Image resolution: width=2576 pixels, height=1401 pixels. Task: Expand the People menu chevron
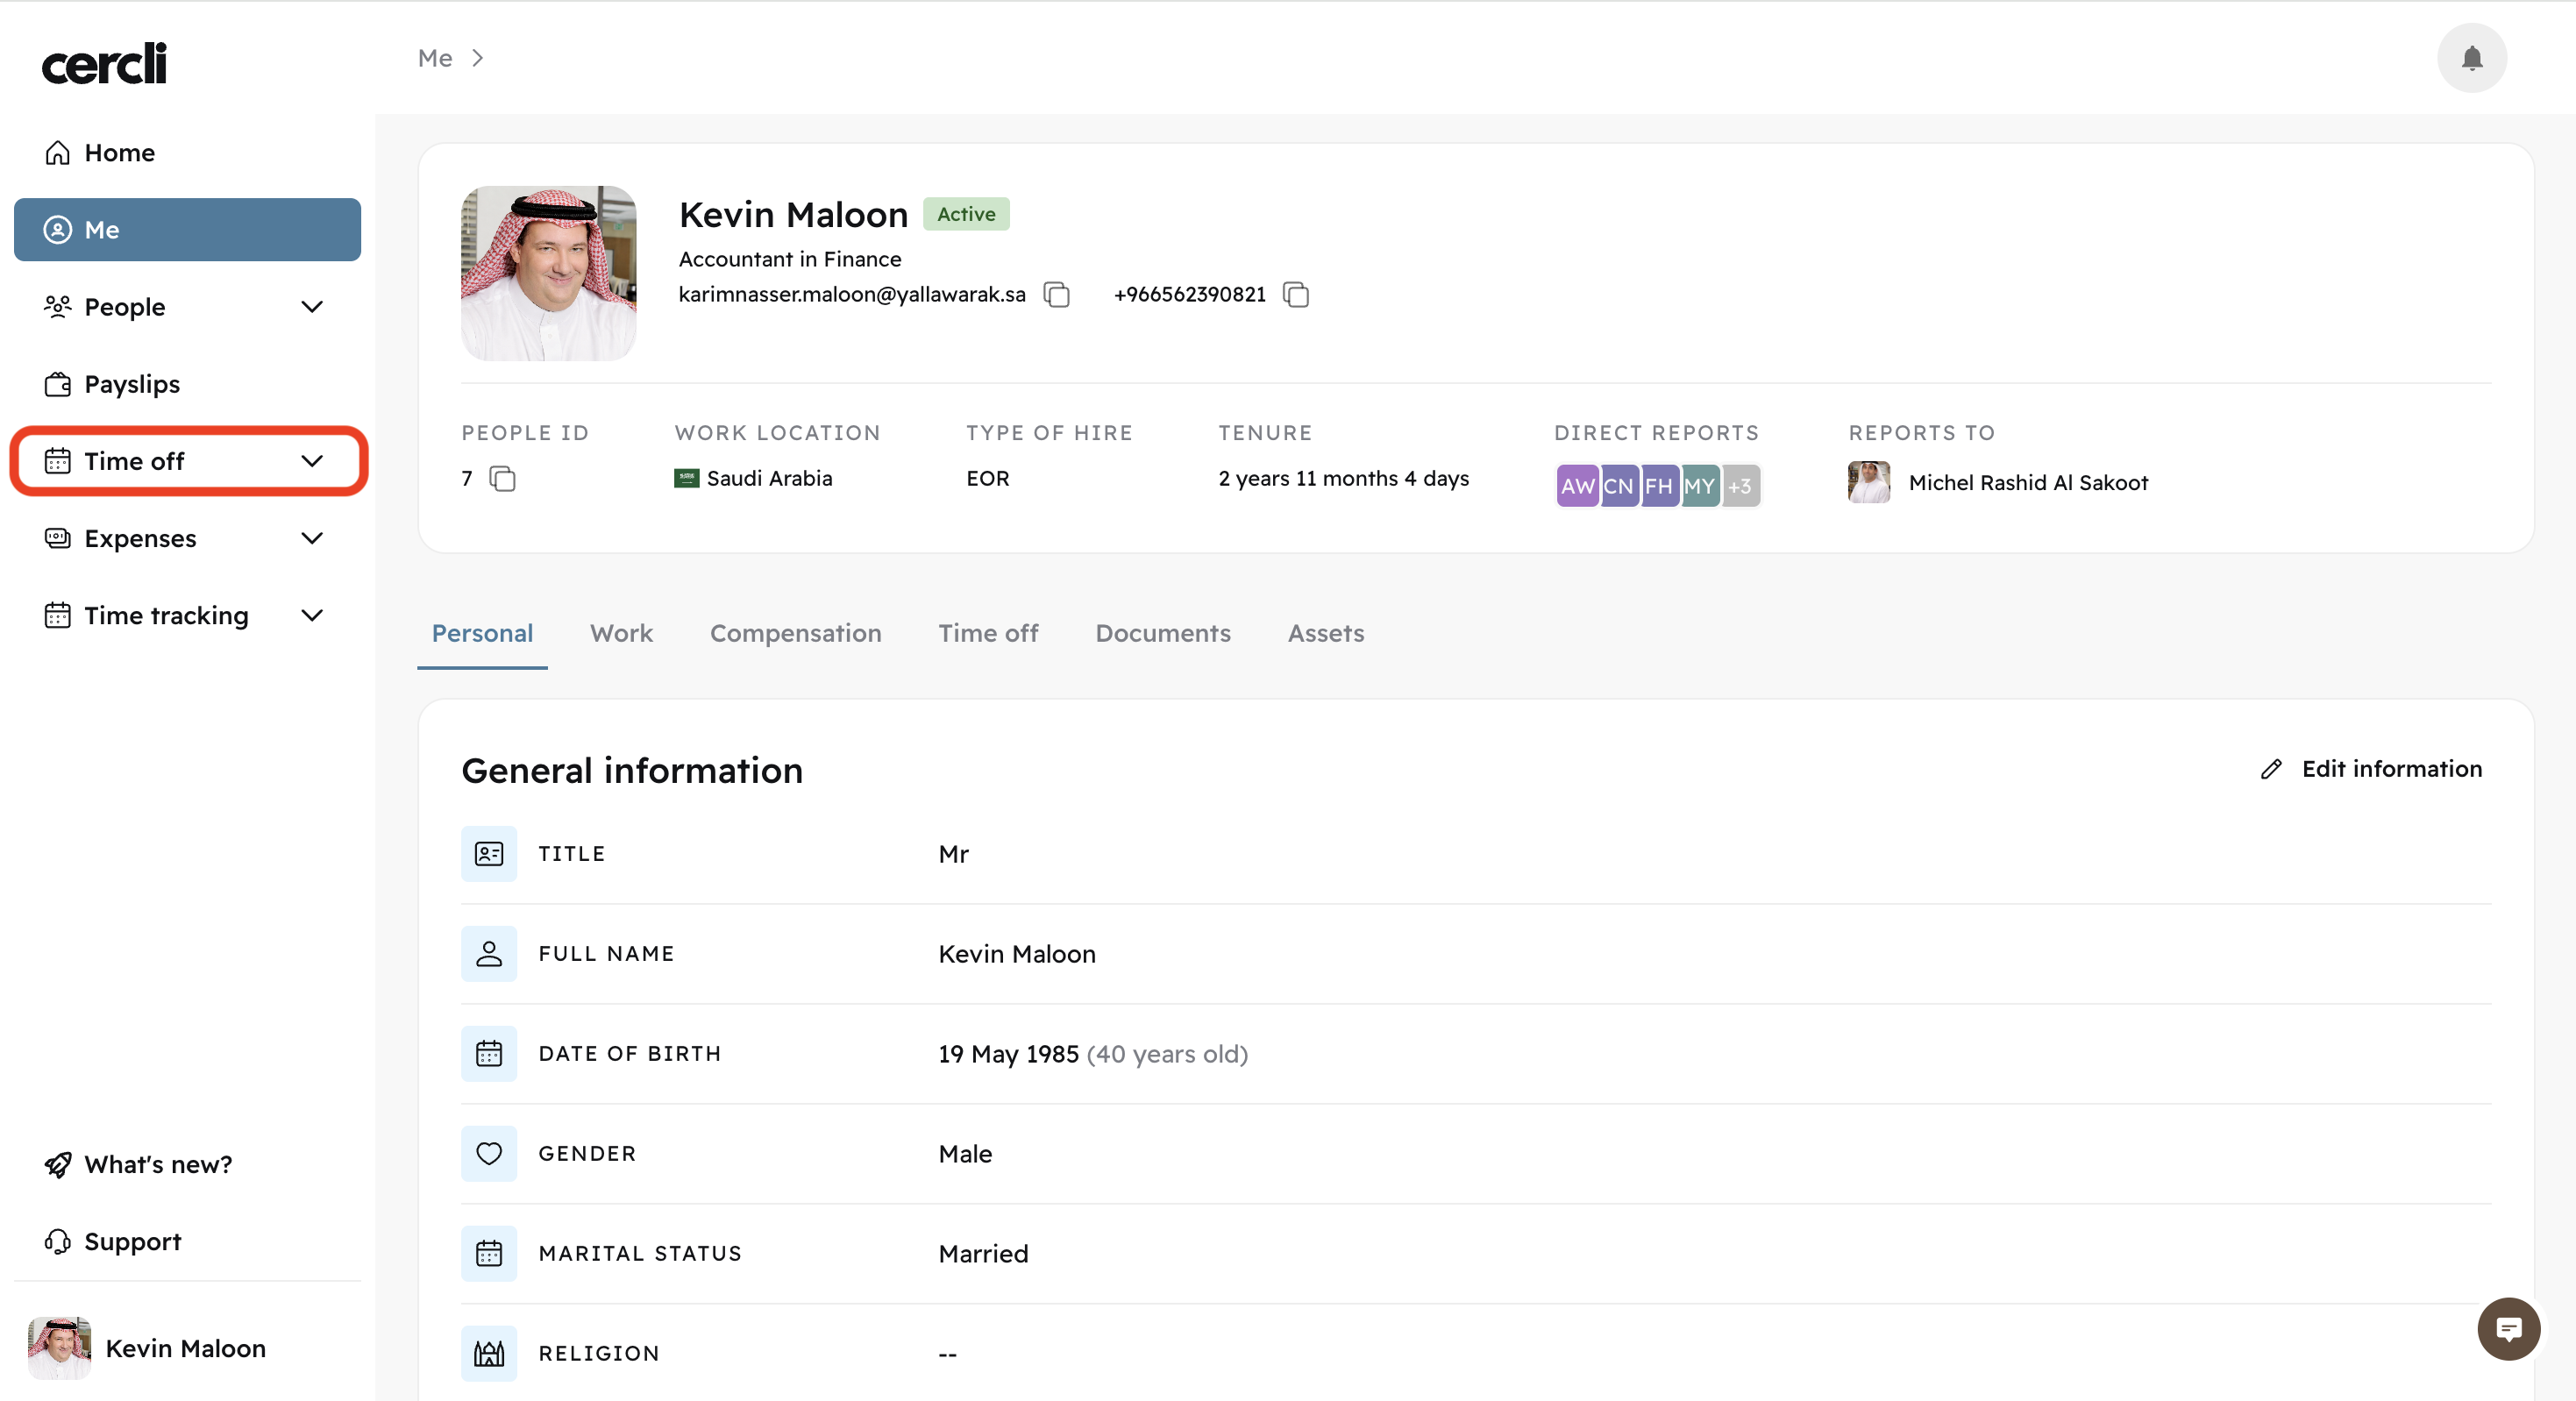click(x=312, y=307)
